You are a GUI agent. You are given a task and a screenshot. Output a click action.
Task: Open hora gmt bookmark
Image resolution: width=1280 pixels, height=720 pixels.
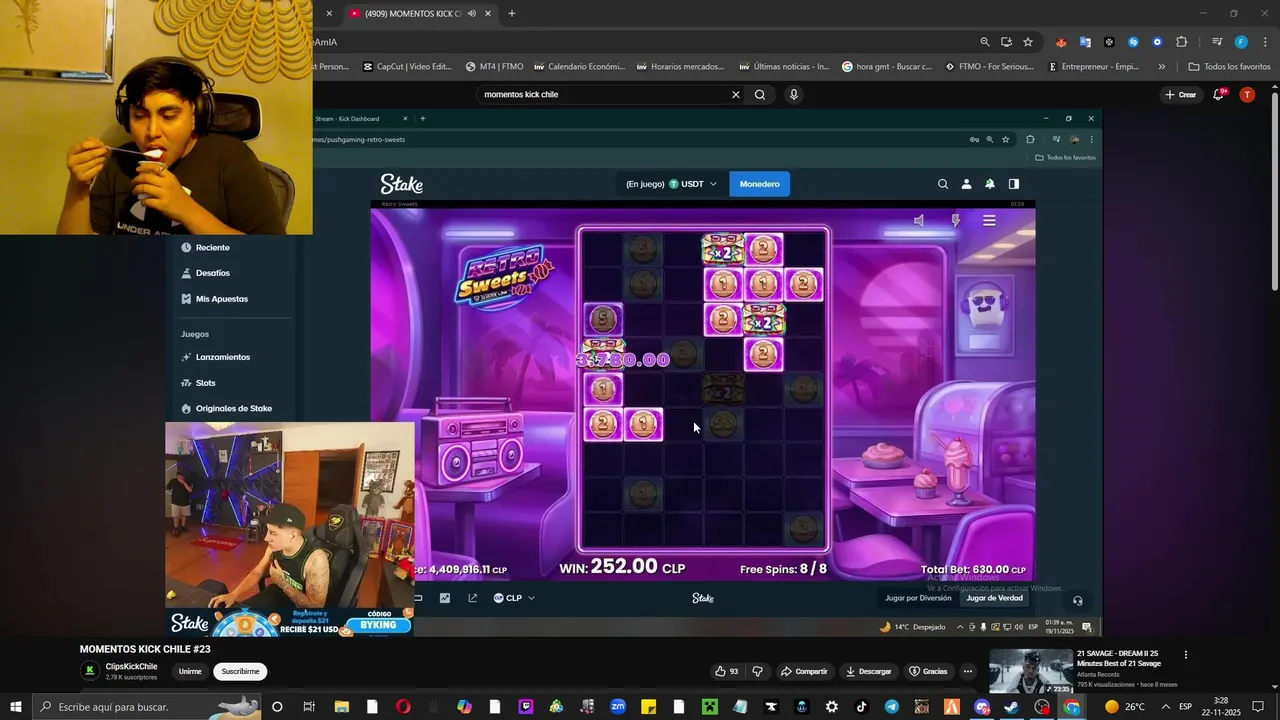pyautogui.click(x=886, y=67)
